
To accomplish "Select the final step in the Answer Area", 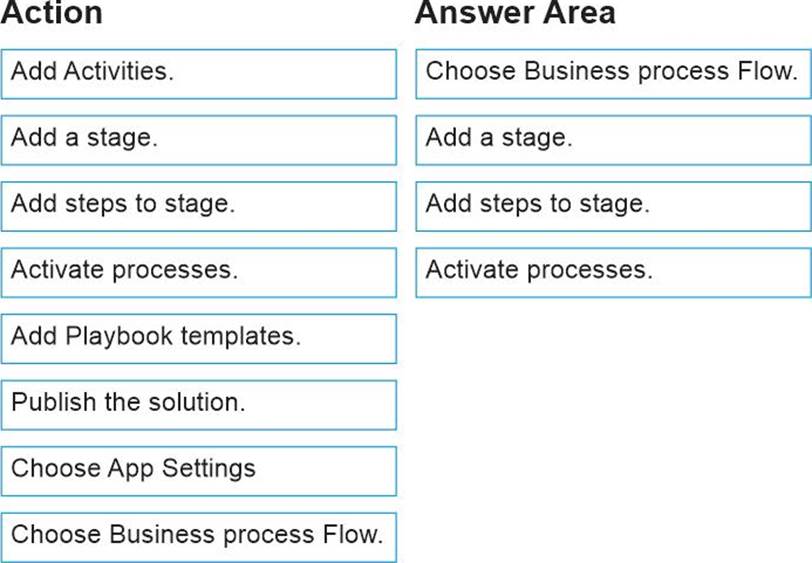I will 612,272.
